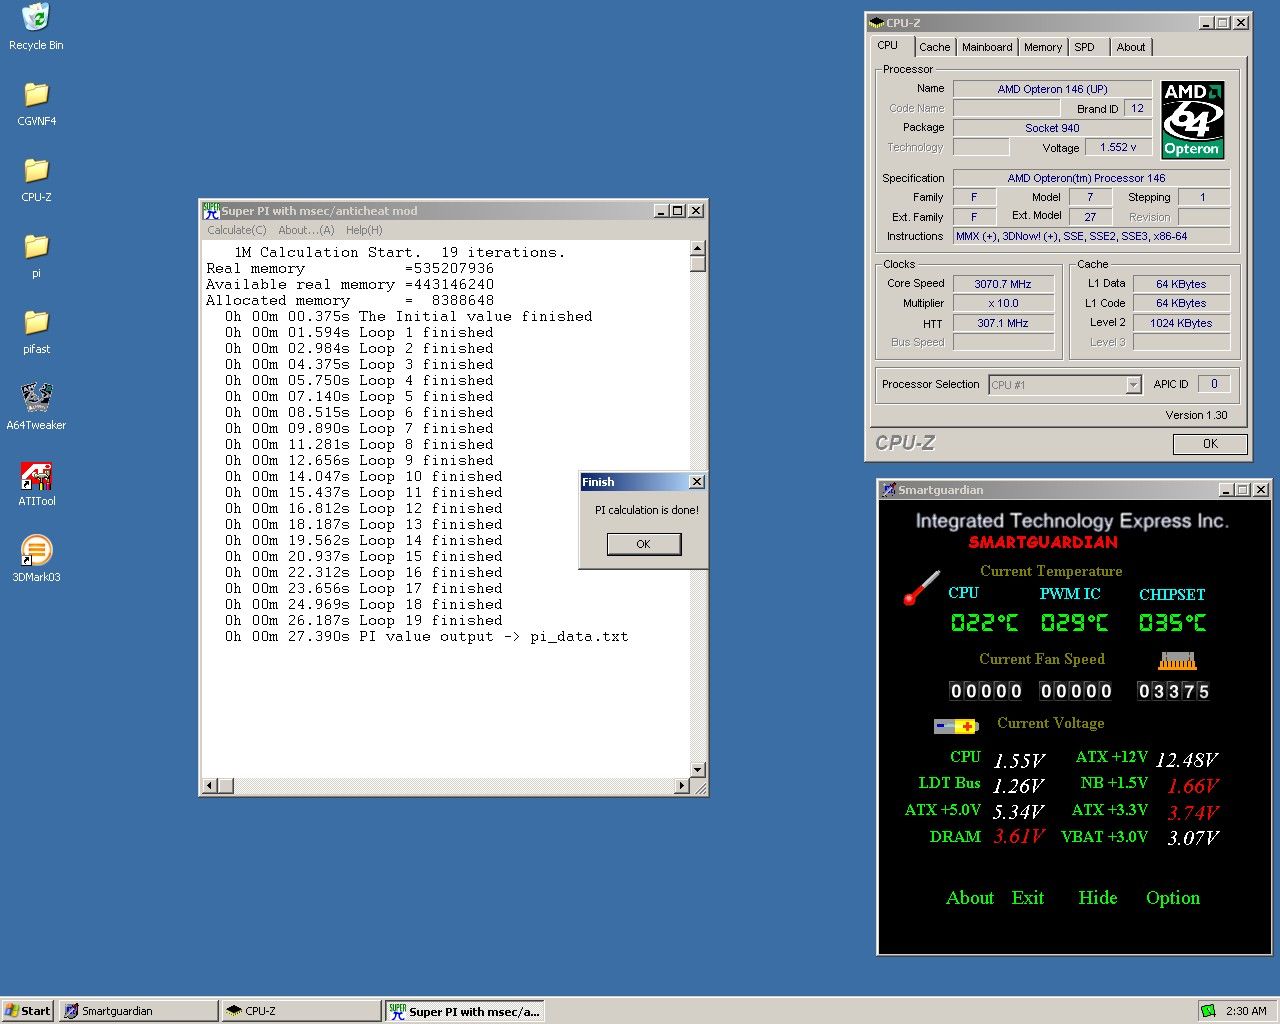Click the battery icon beside Current Voltage
The height and width of the screenshot is (1024, 1280).
[955, 726]
